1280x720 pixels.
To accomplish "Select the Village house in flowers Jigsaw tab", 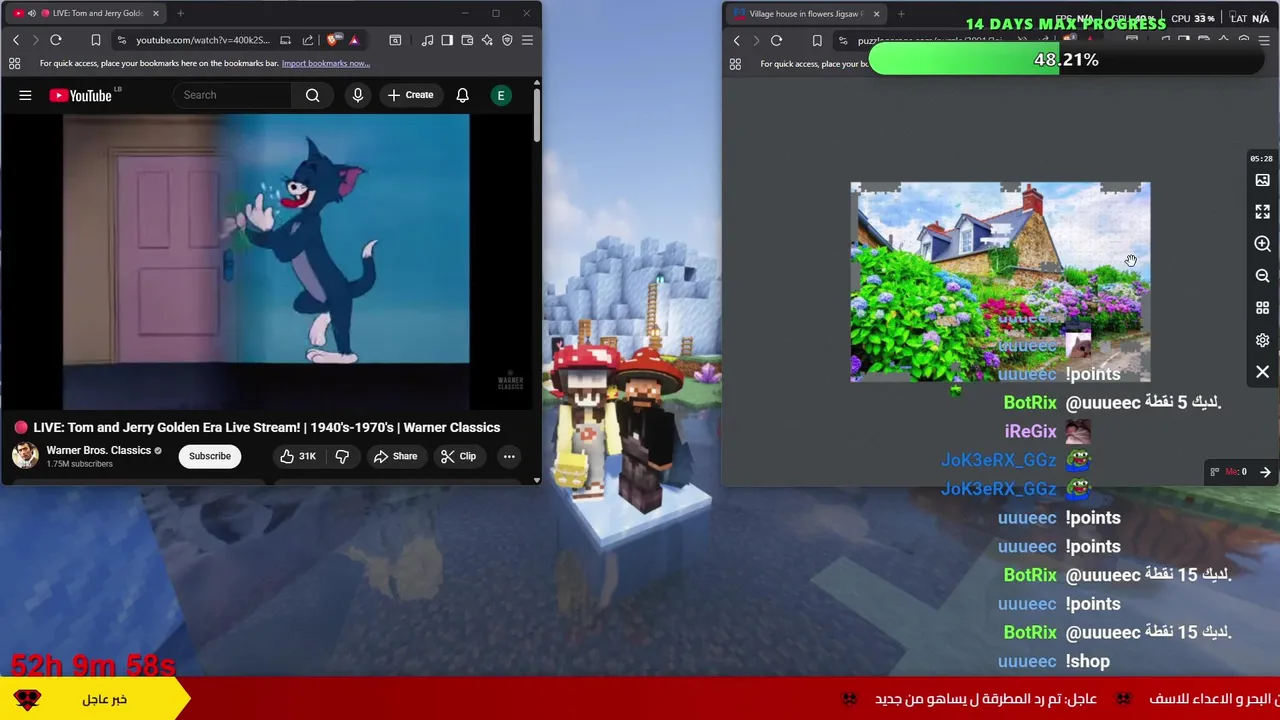I will (805, 14).
